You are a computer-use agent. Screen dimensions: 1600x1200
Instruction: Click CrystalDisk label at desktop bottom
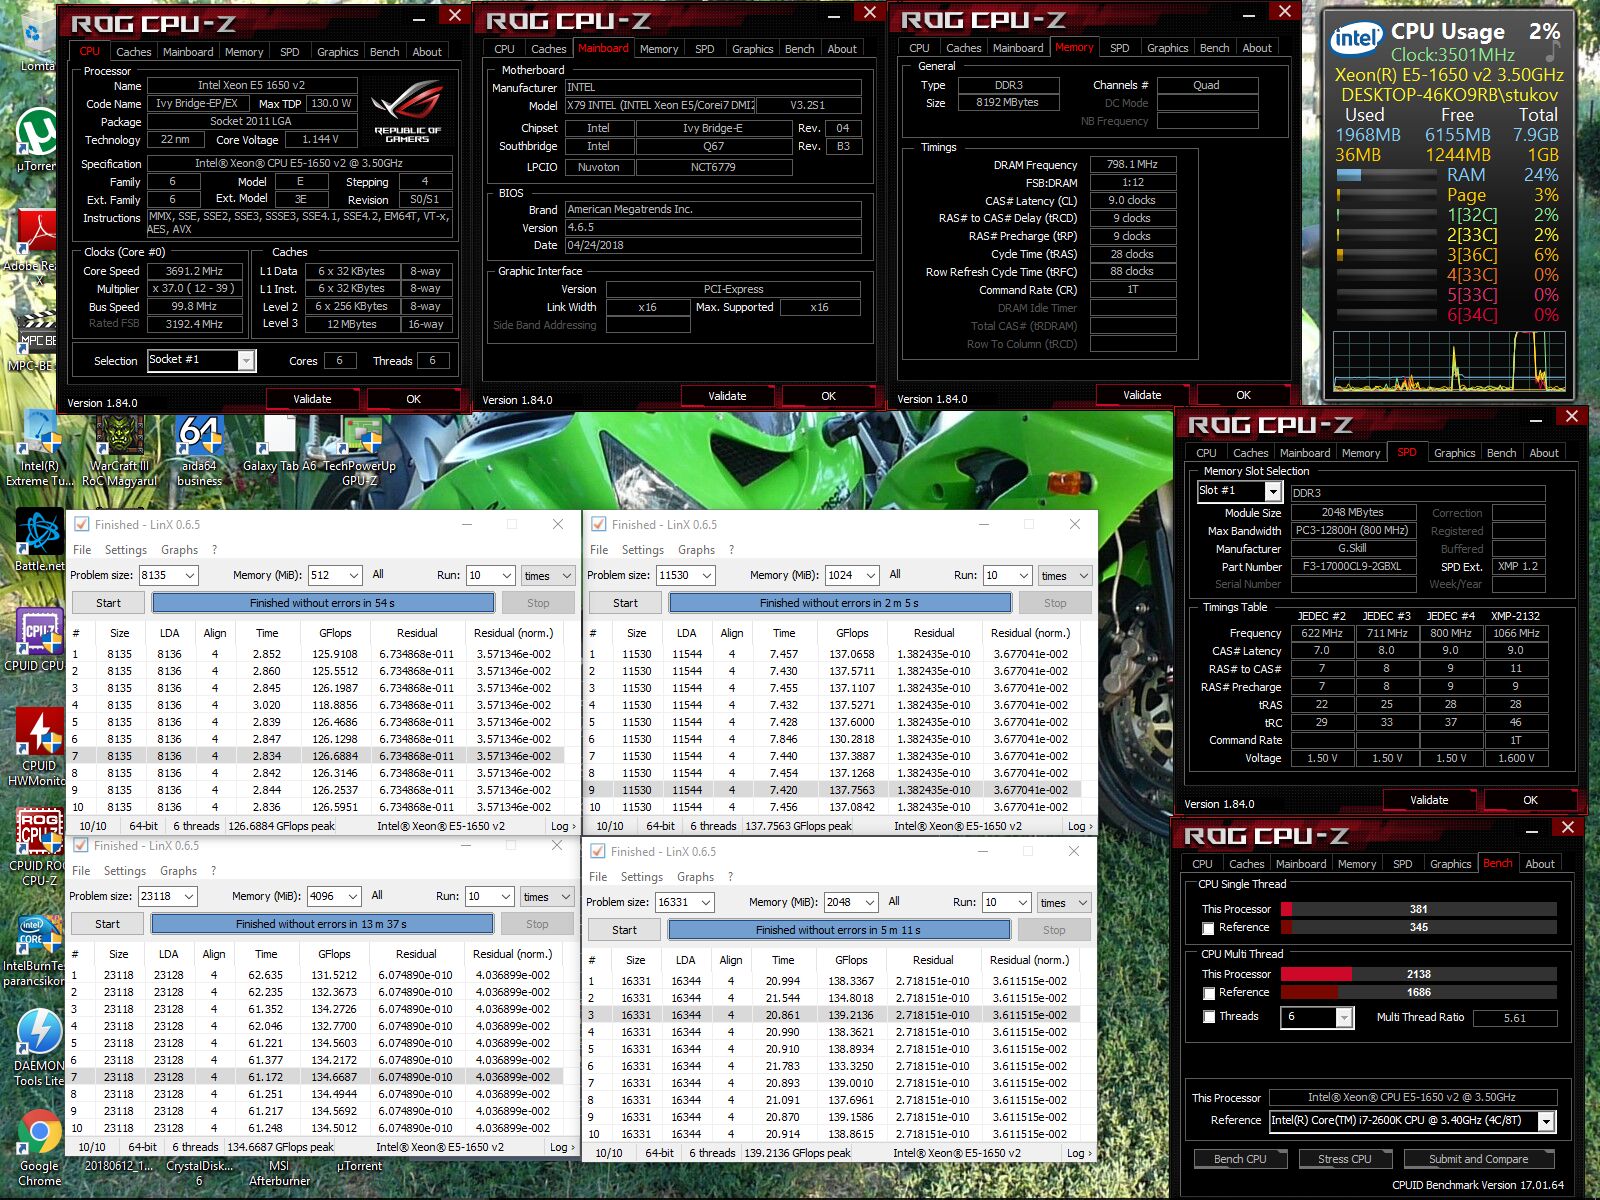click(199, 1173)
